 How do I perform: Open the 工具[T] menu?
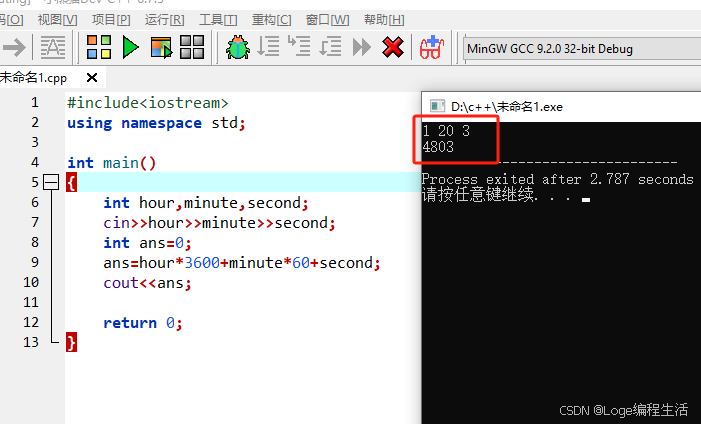218,20
